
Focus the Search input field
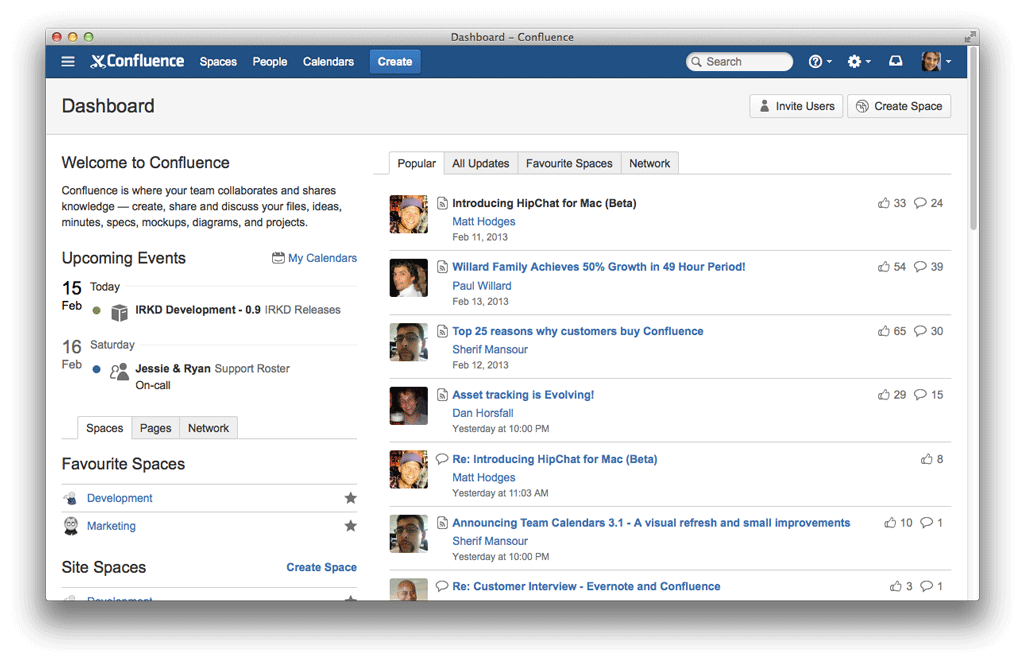(745, 62)
